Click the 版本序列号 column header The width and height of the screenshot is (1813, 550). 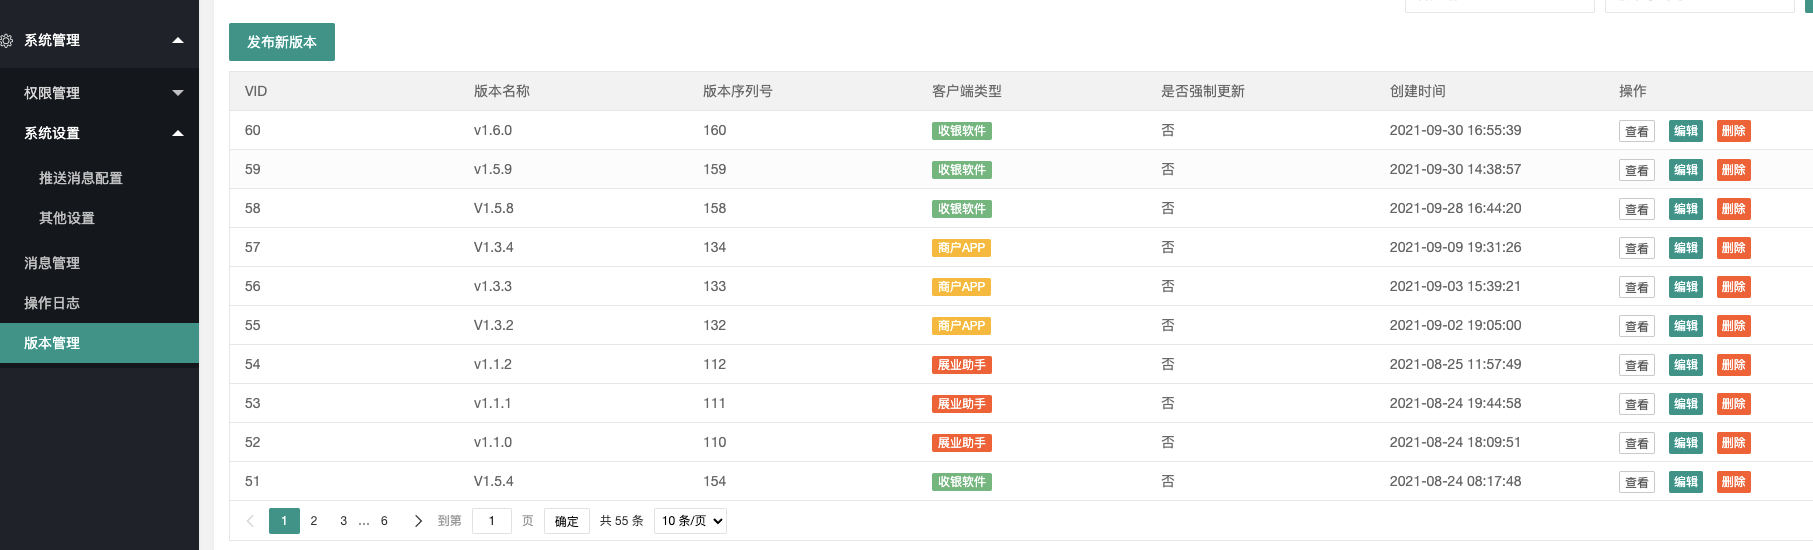pyautogui.click(x=738, y=91)
